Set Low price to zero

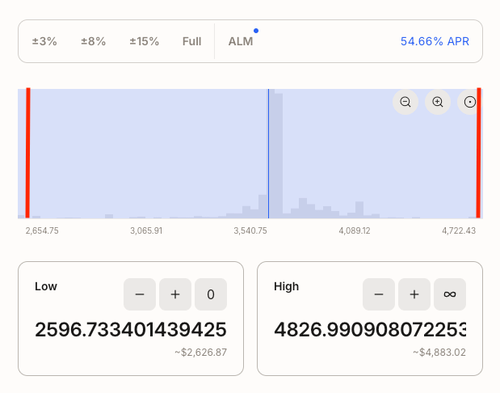[211, 294]
